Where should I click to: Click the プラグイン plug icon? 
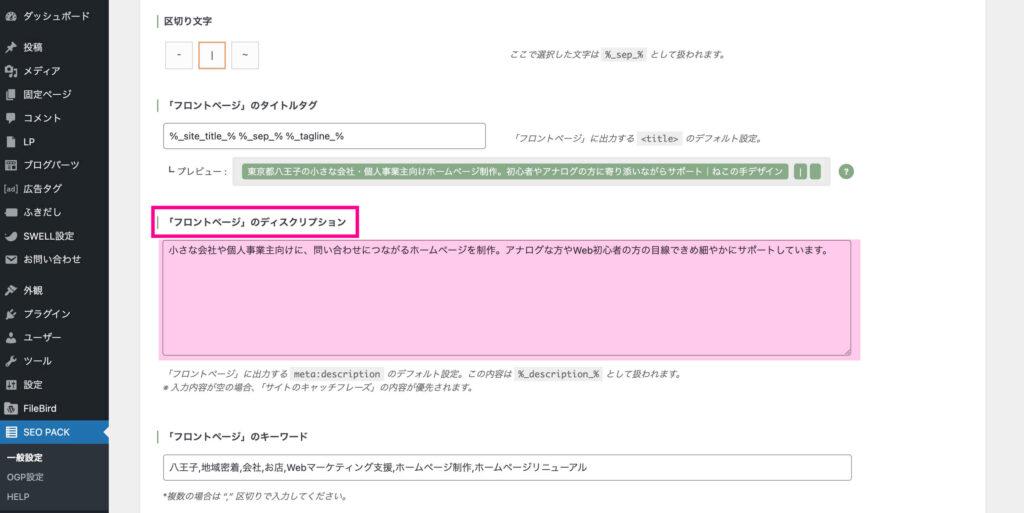point(11,314)
